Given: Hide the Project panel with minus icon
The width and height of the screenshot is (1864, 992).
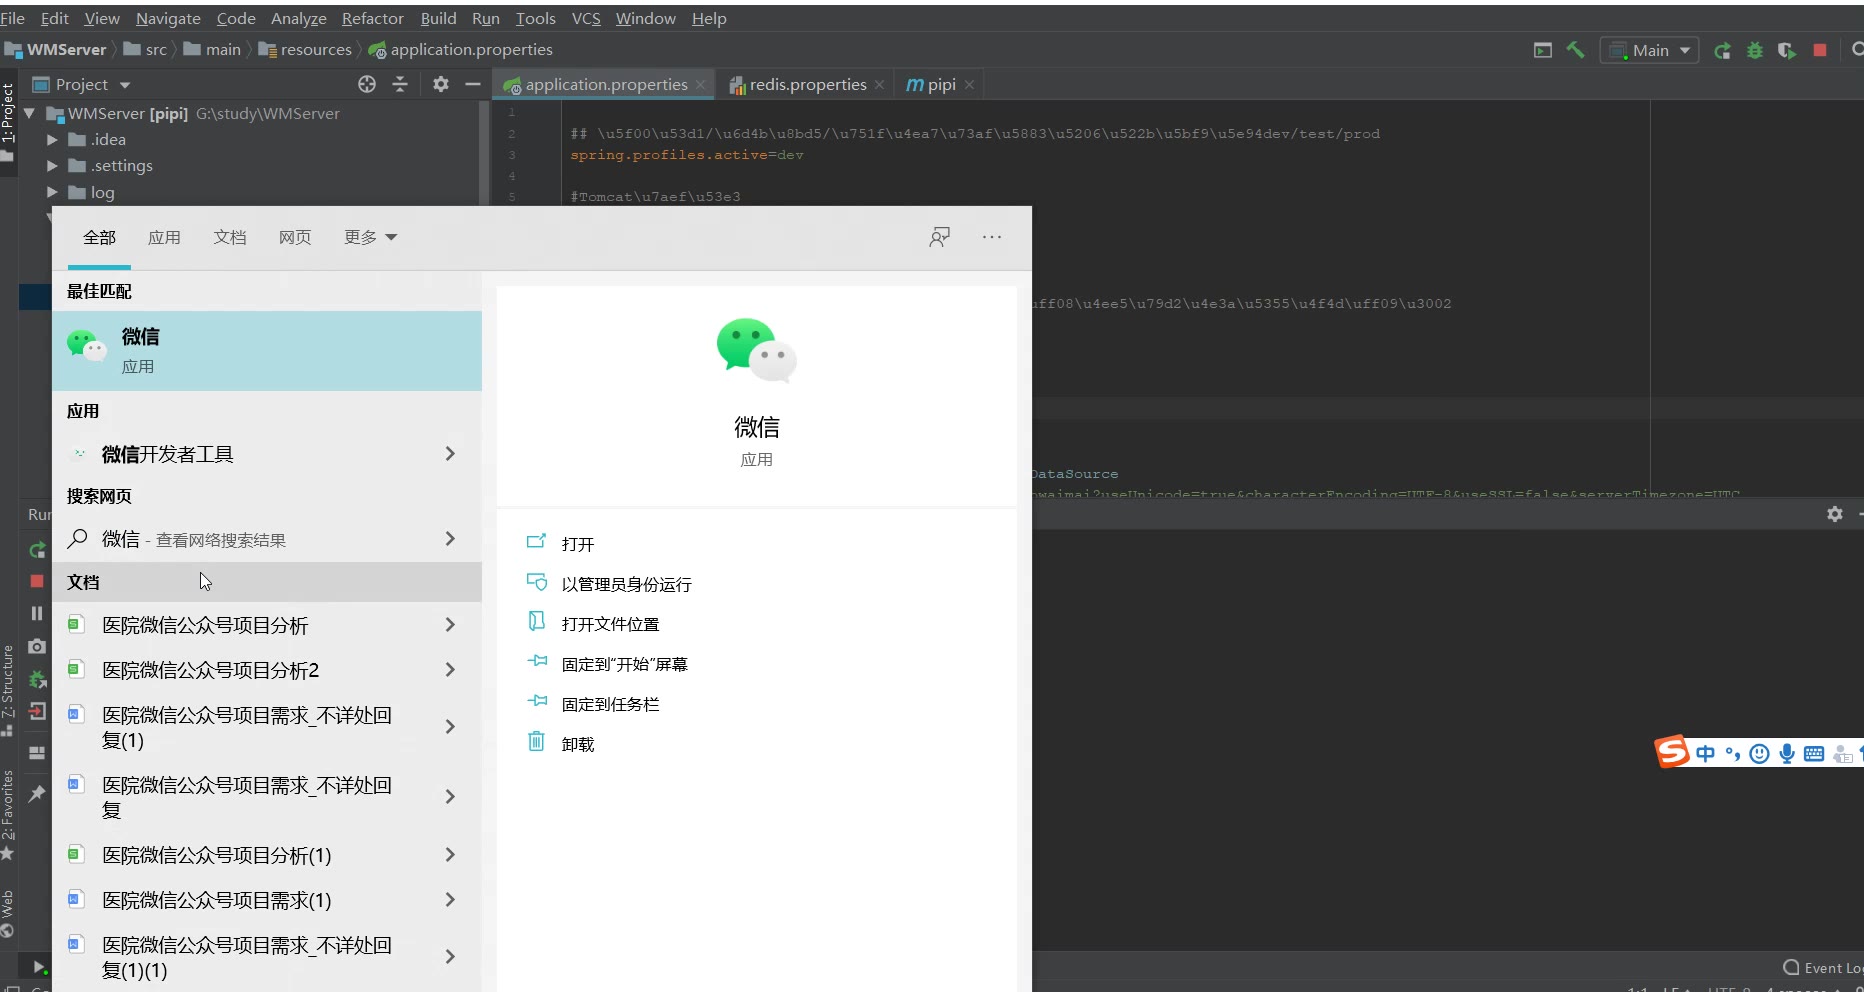Looking at the screenshot, I should [x=473, y=84].
